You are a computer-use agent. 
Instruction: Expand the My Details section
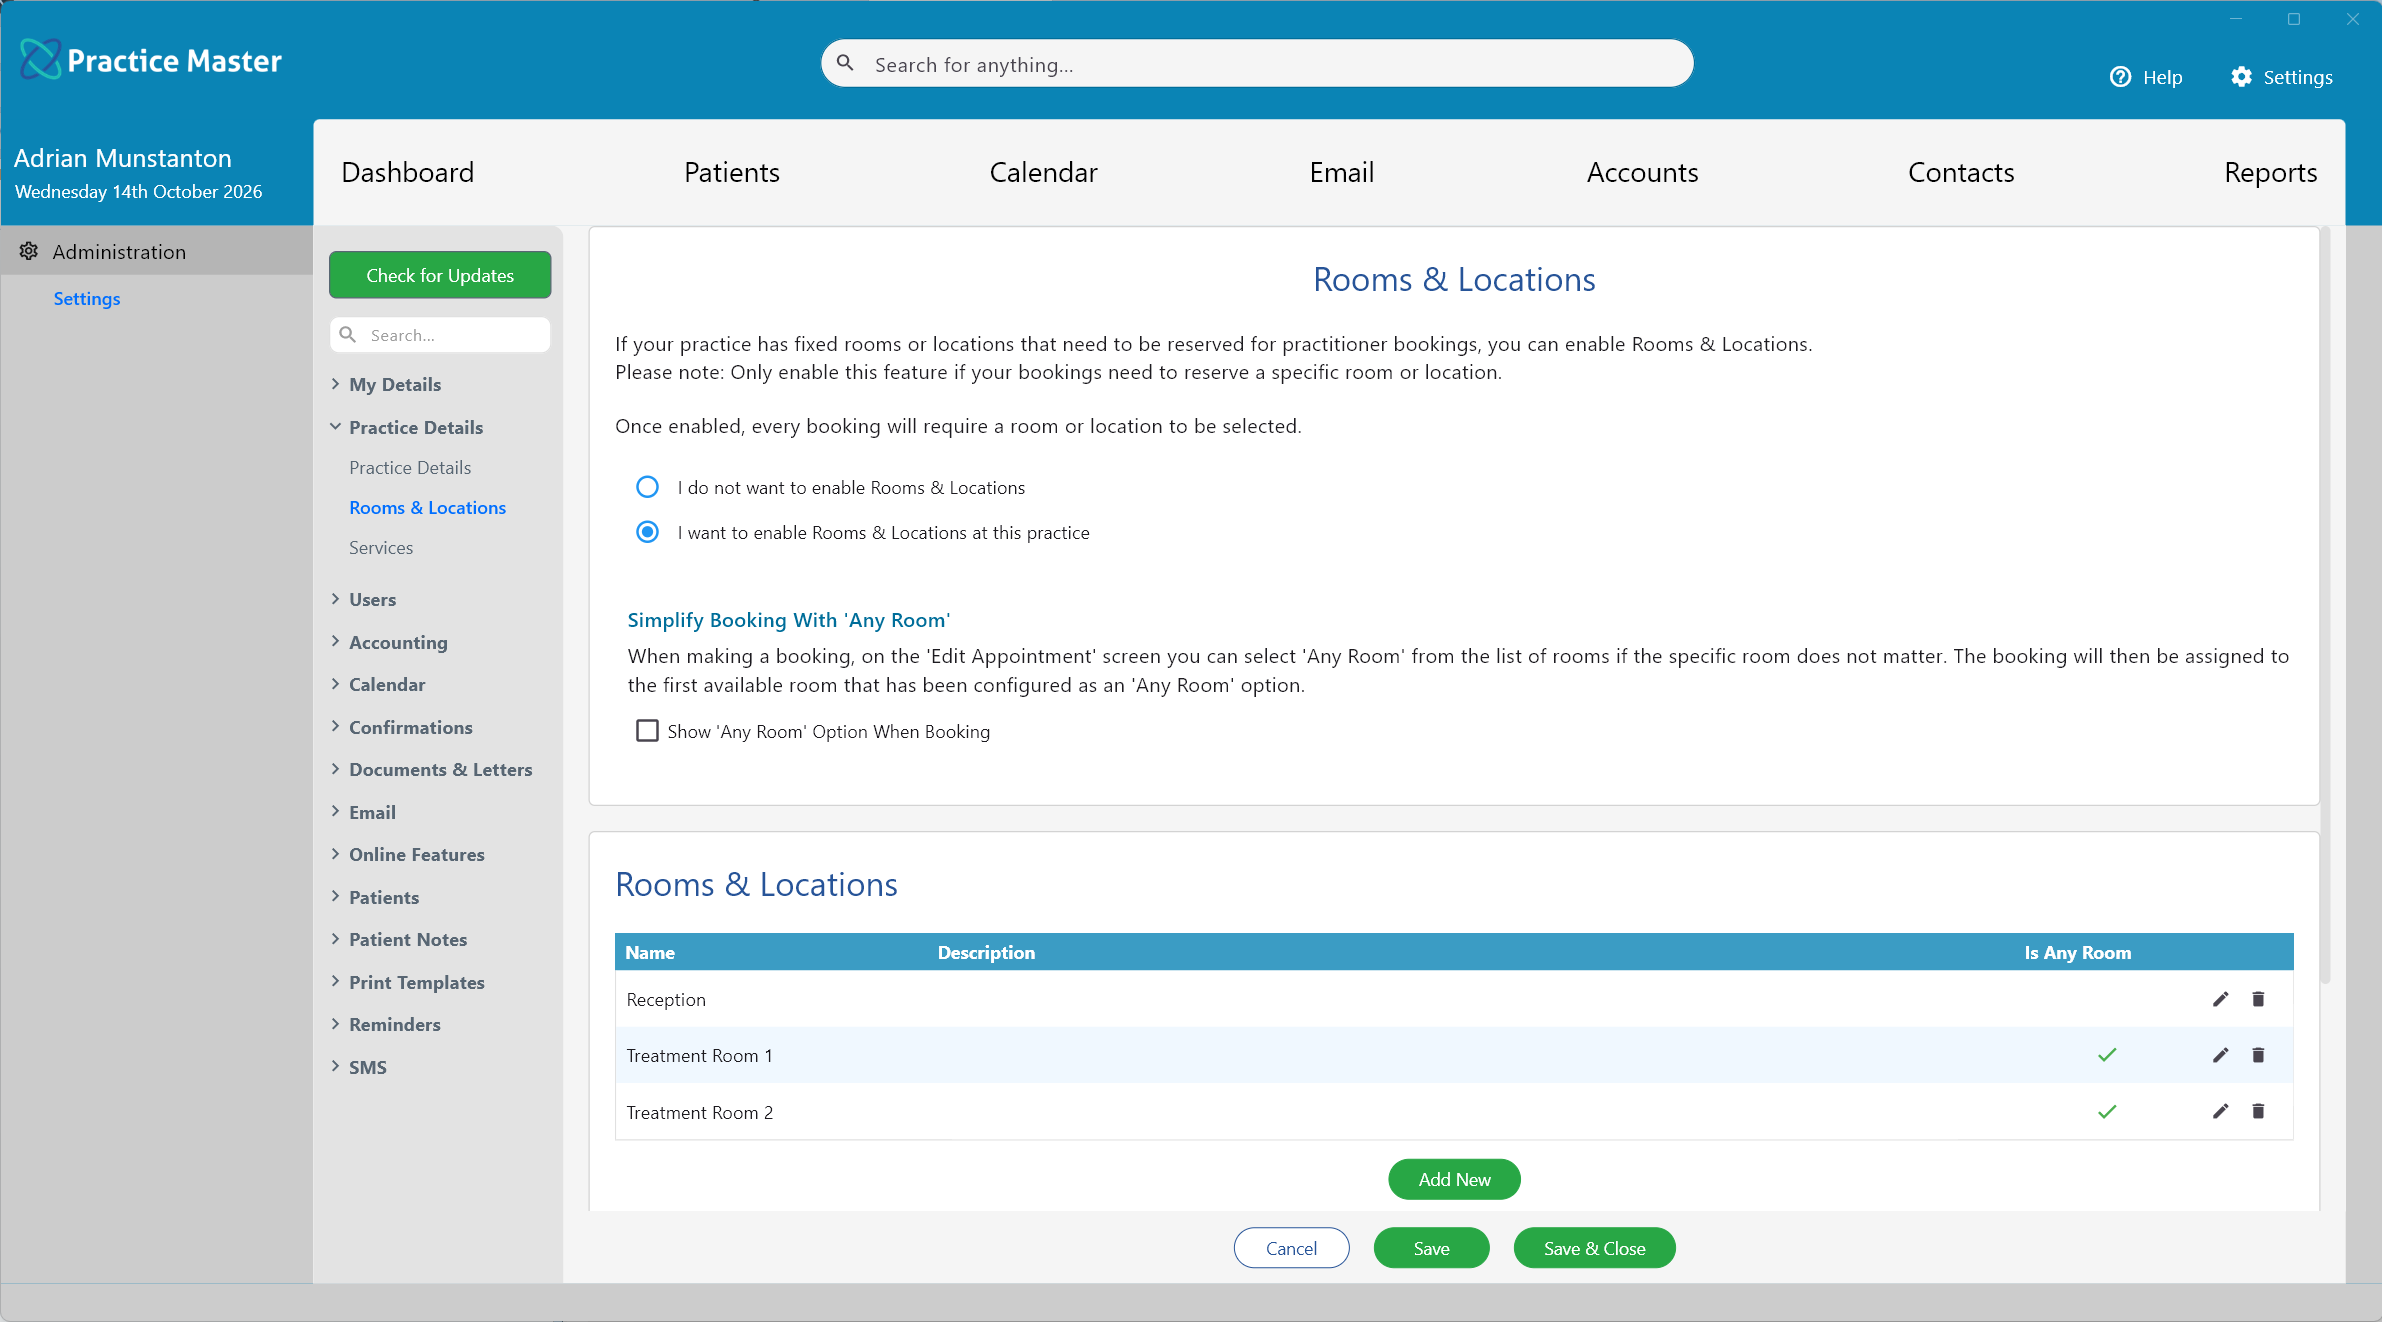click(x=335, y=384)
